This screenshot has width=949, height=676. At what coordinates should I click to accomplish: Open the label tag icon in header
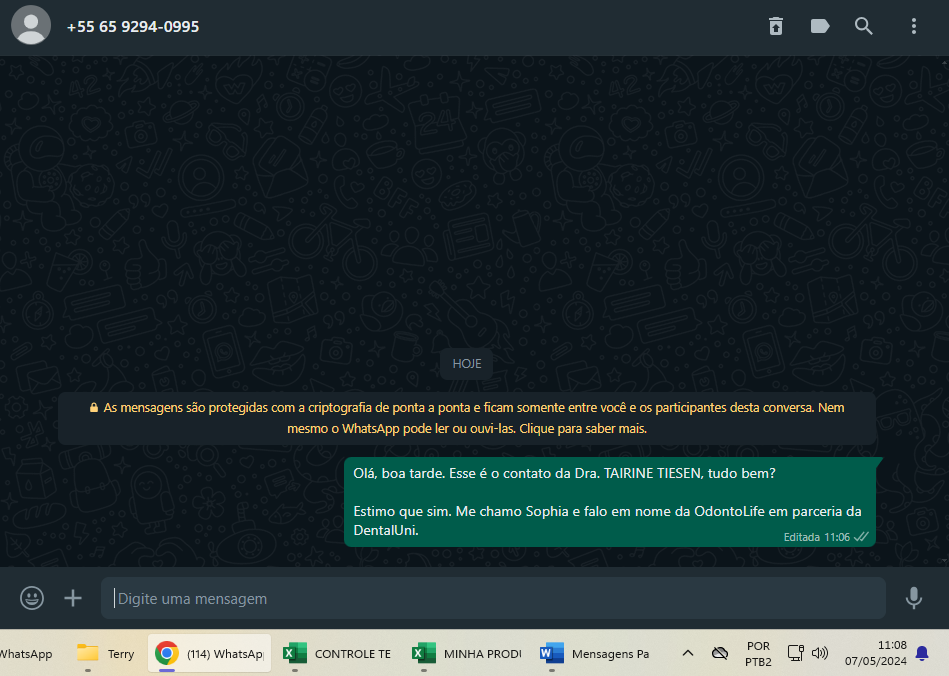[x=819, y=26]
